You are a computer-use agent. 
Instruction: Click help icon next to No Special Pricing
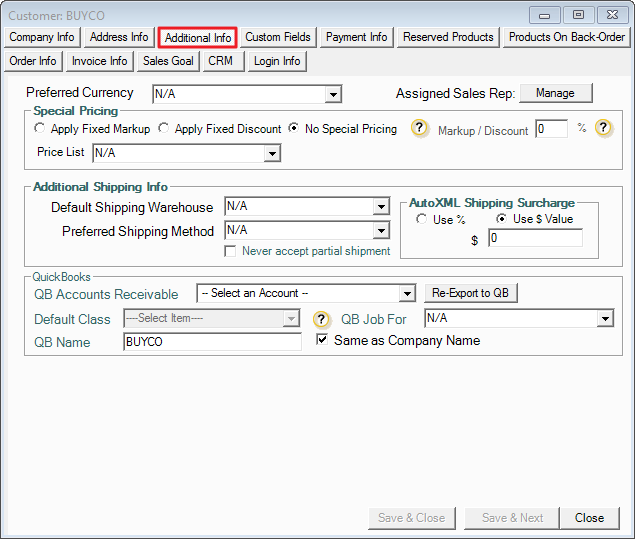(420, 129)
